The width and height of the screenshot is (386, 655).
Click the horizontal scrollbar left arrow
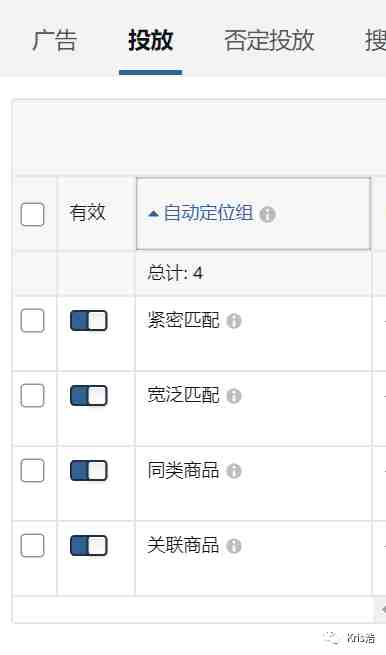point(382,609)
